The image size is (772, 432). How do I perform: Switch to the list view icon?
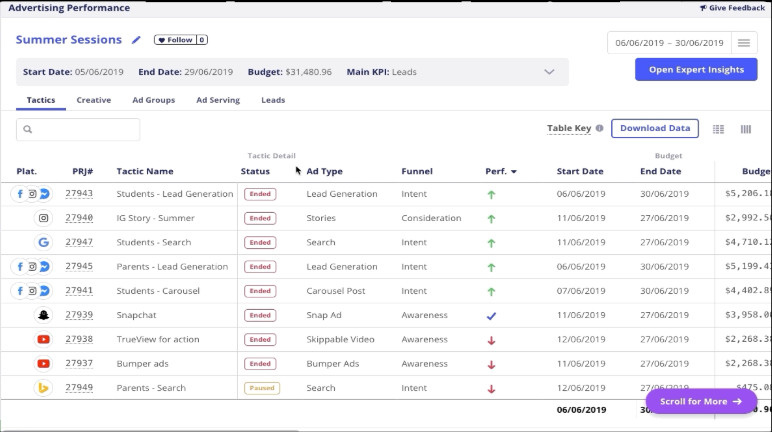point(718,129)
